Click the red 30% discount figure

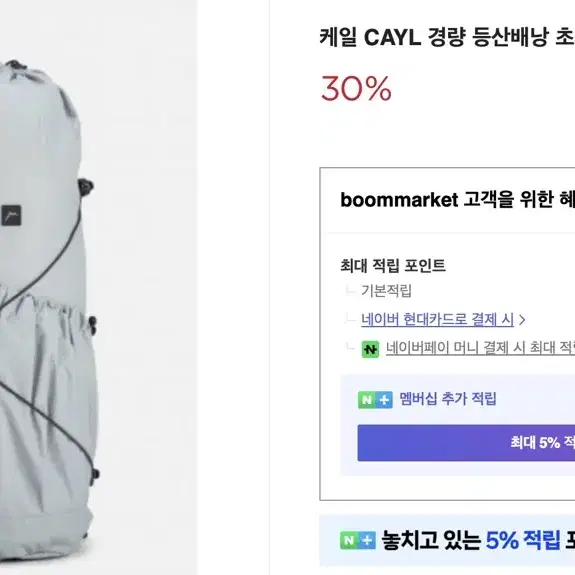(356, 88)
